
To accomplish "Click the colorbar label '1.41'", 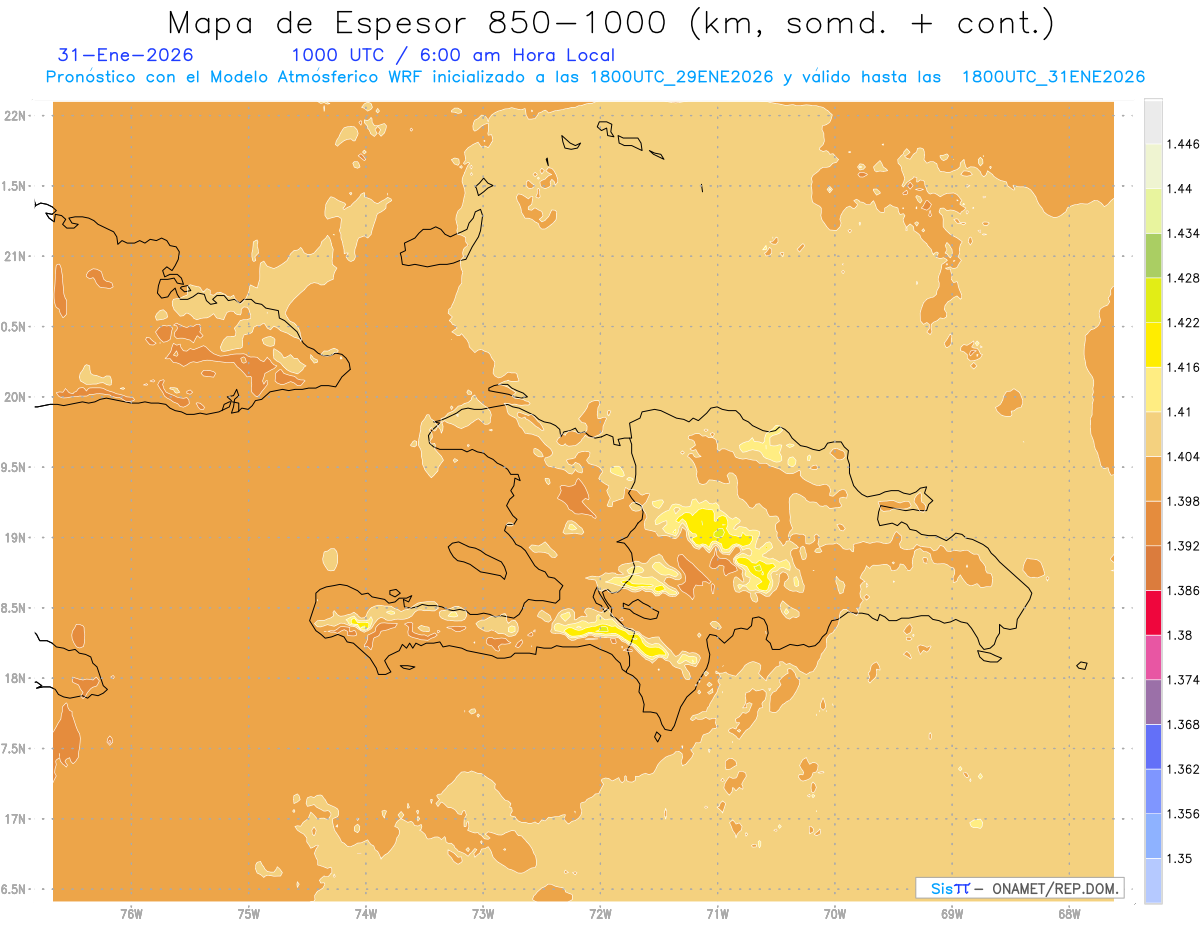I will click(x=1180, y=412).
